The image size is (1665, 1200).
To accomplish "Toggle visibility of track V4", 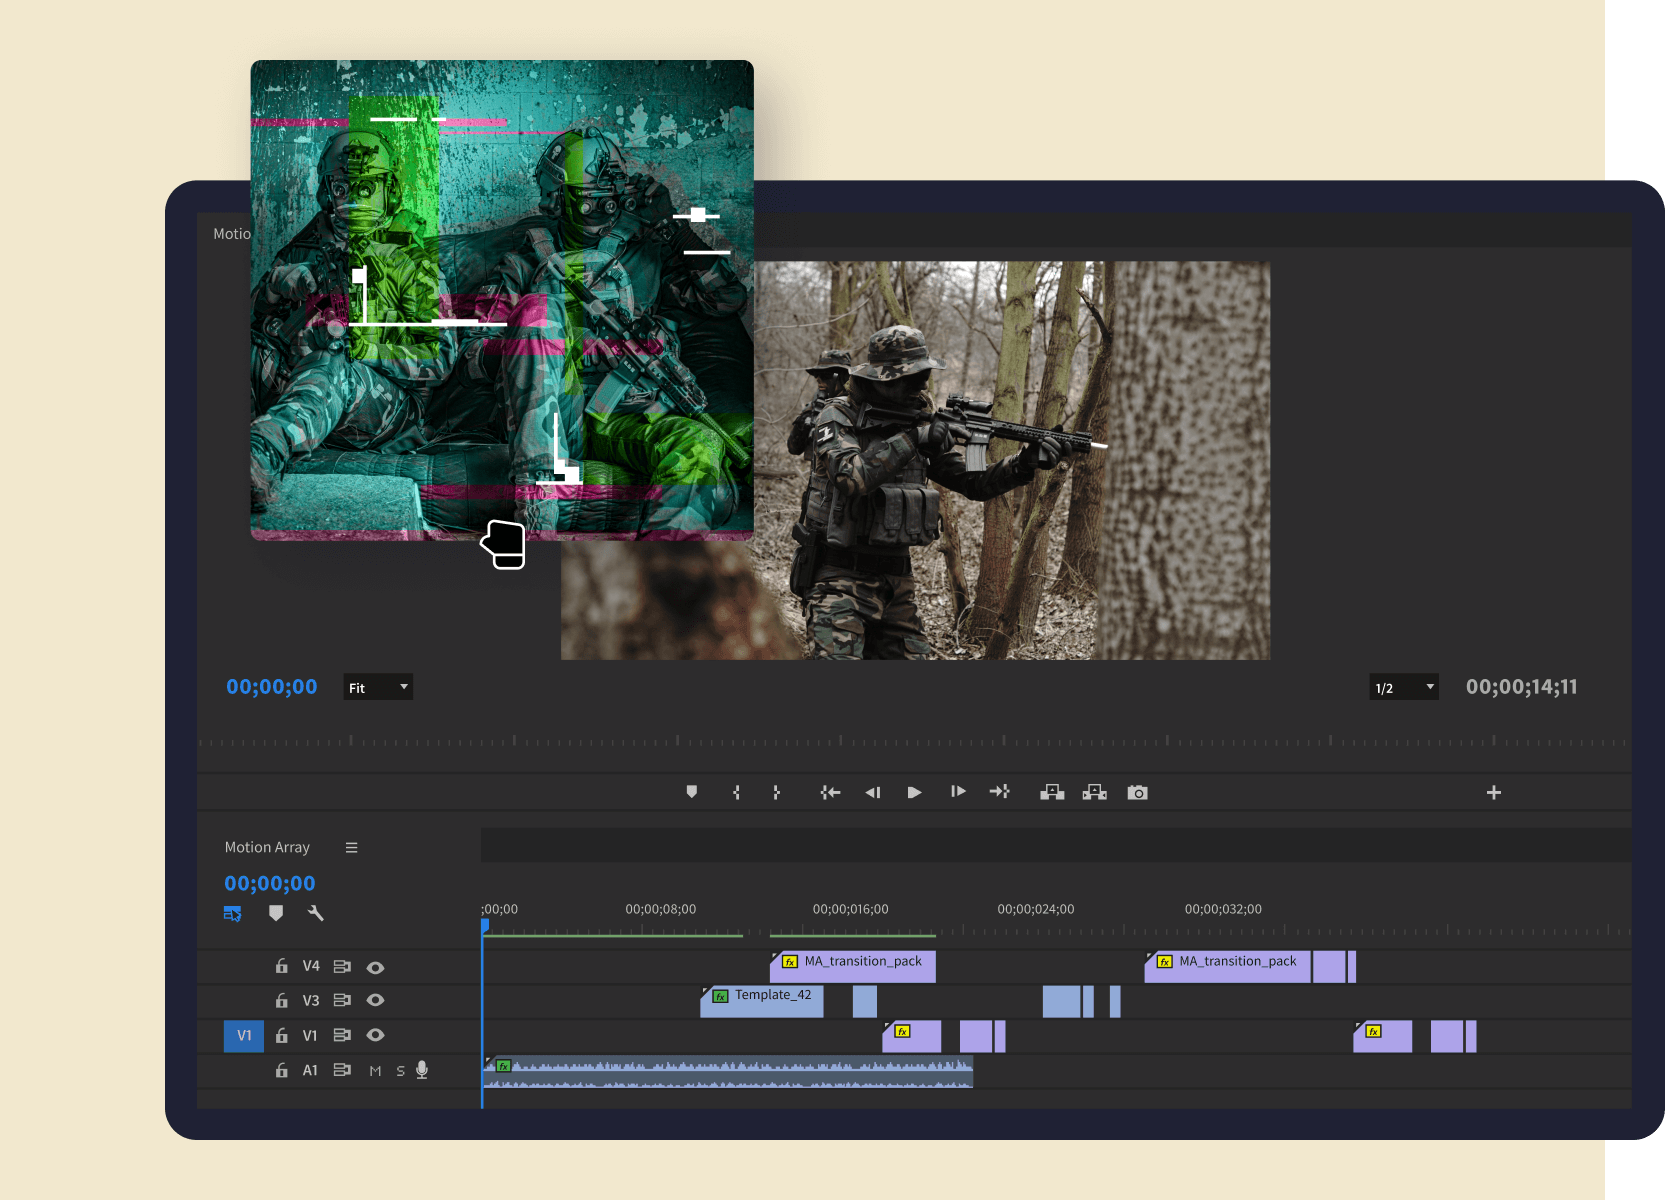I will [x=376, y=967].
